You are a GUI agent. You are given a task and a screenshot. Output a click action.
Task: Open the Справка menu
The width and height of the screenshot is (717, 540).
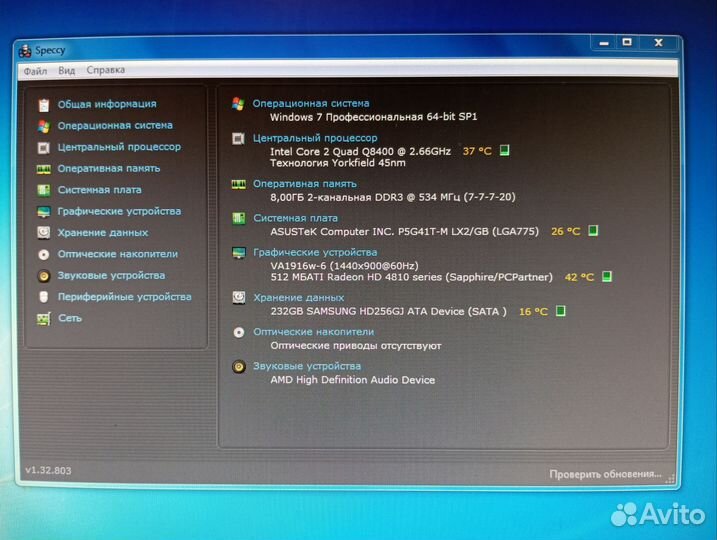106,70
